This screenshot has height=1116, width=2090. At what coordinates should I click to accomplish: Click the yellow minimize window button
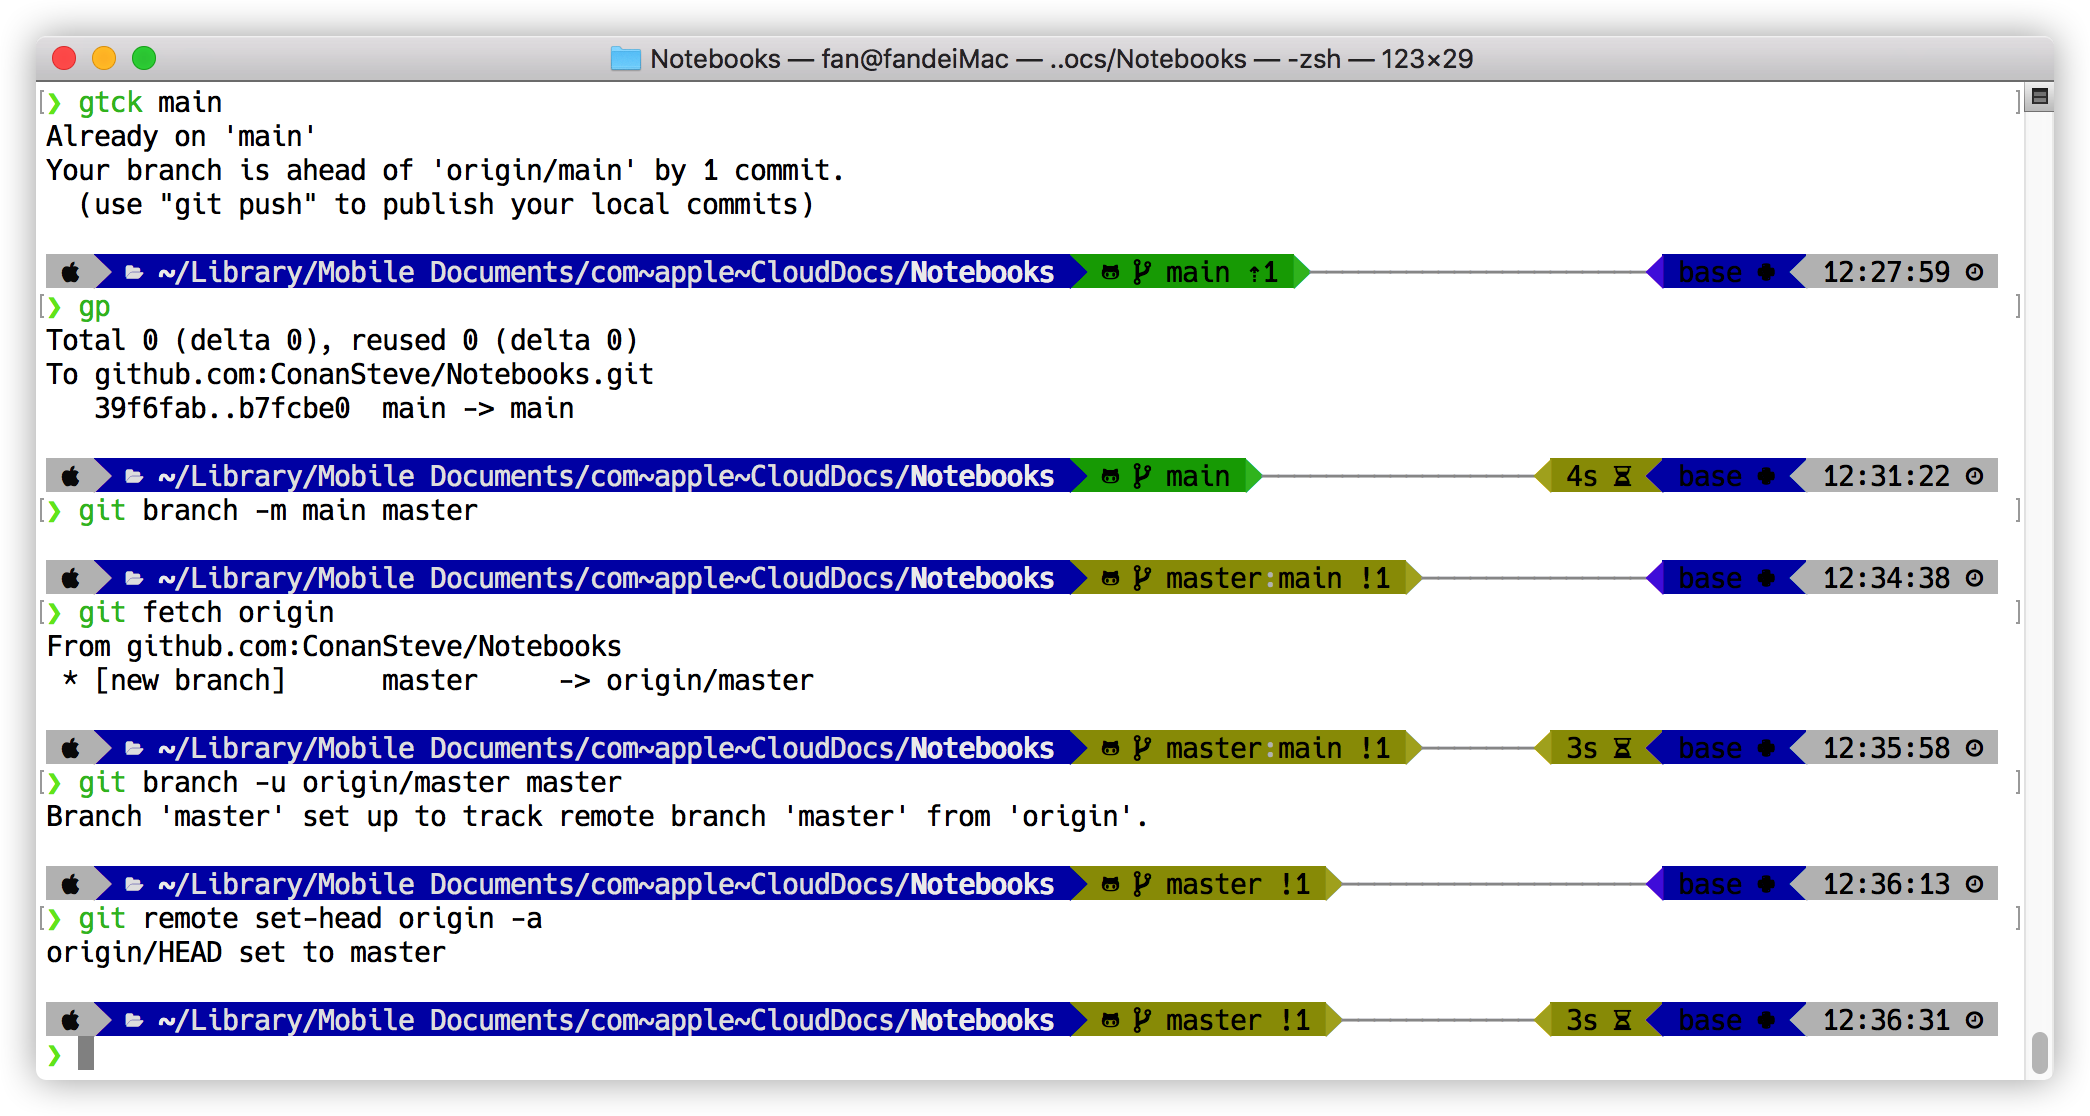pyautogui.click(x=104, y=58)
